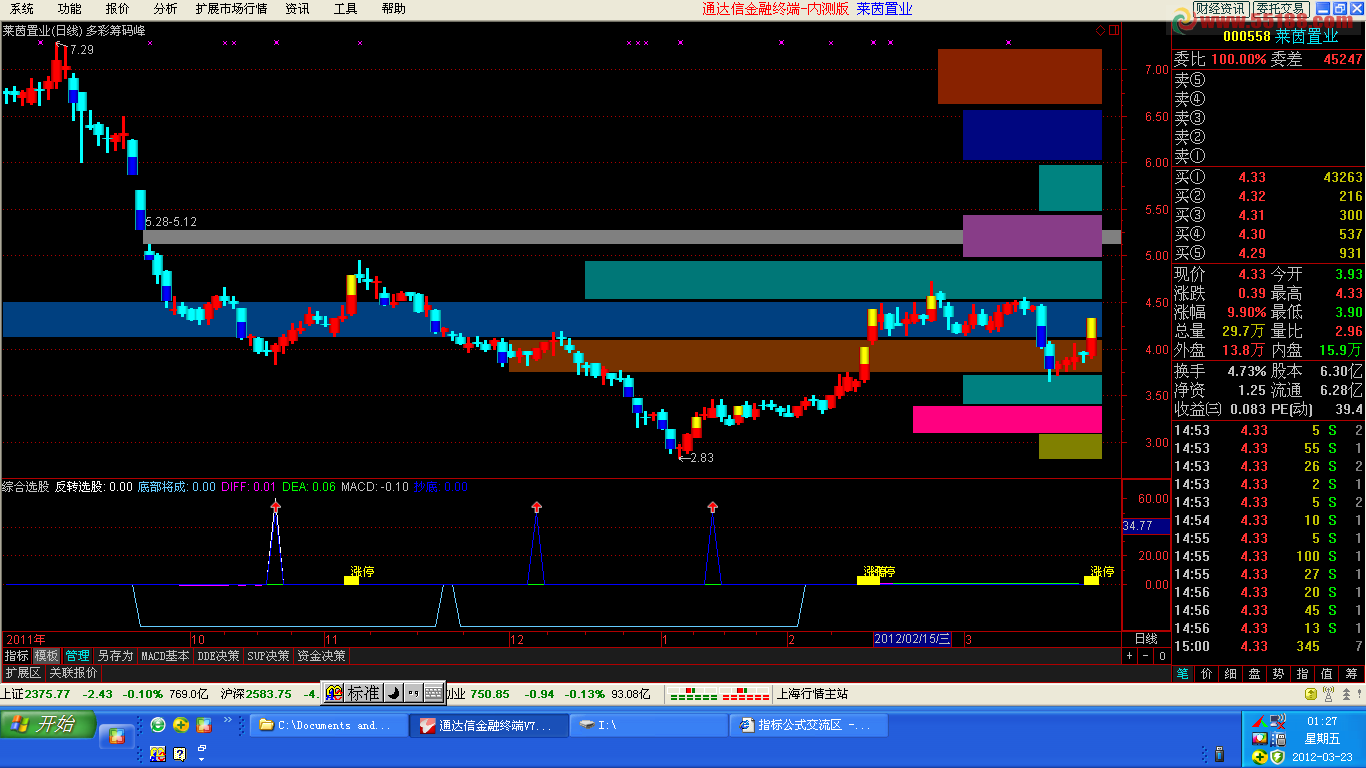Click the panel layout icon atop the chart

1114,31
